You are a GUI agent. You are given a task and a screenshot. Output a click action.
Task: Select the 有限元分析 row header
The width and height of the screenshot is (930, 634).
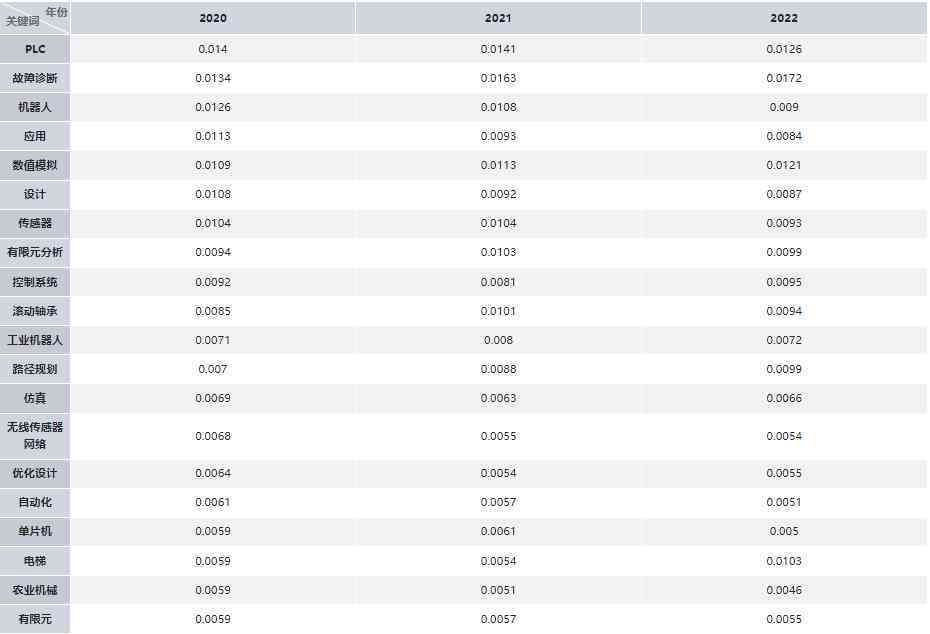[x=35, y=253]
